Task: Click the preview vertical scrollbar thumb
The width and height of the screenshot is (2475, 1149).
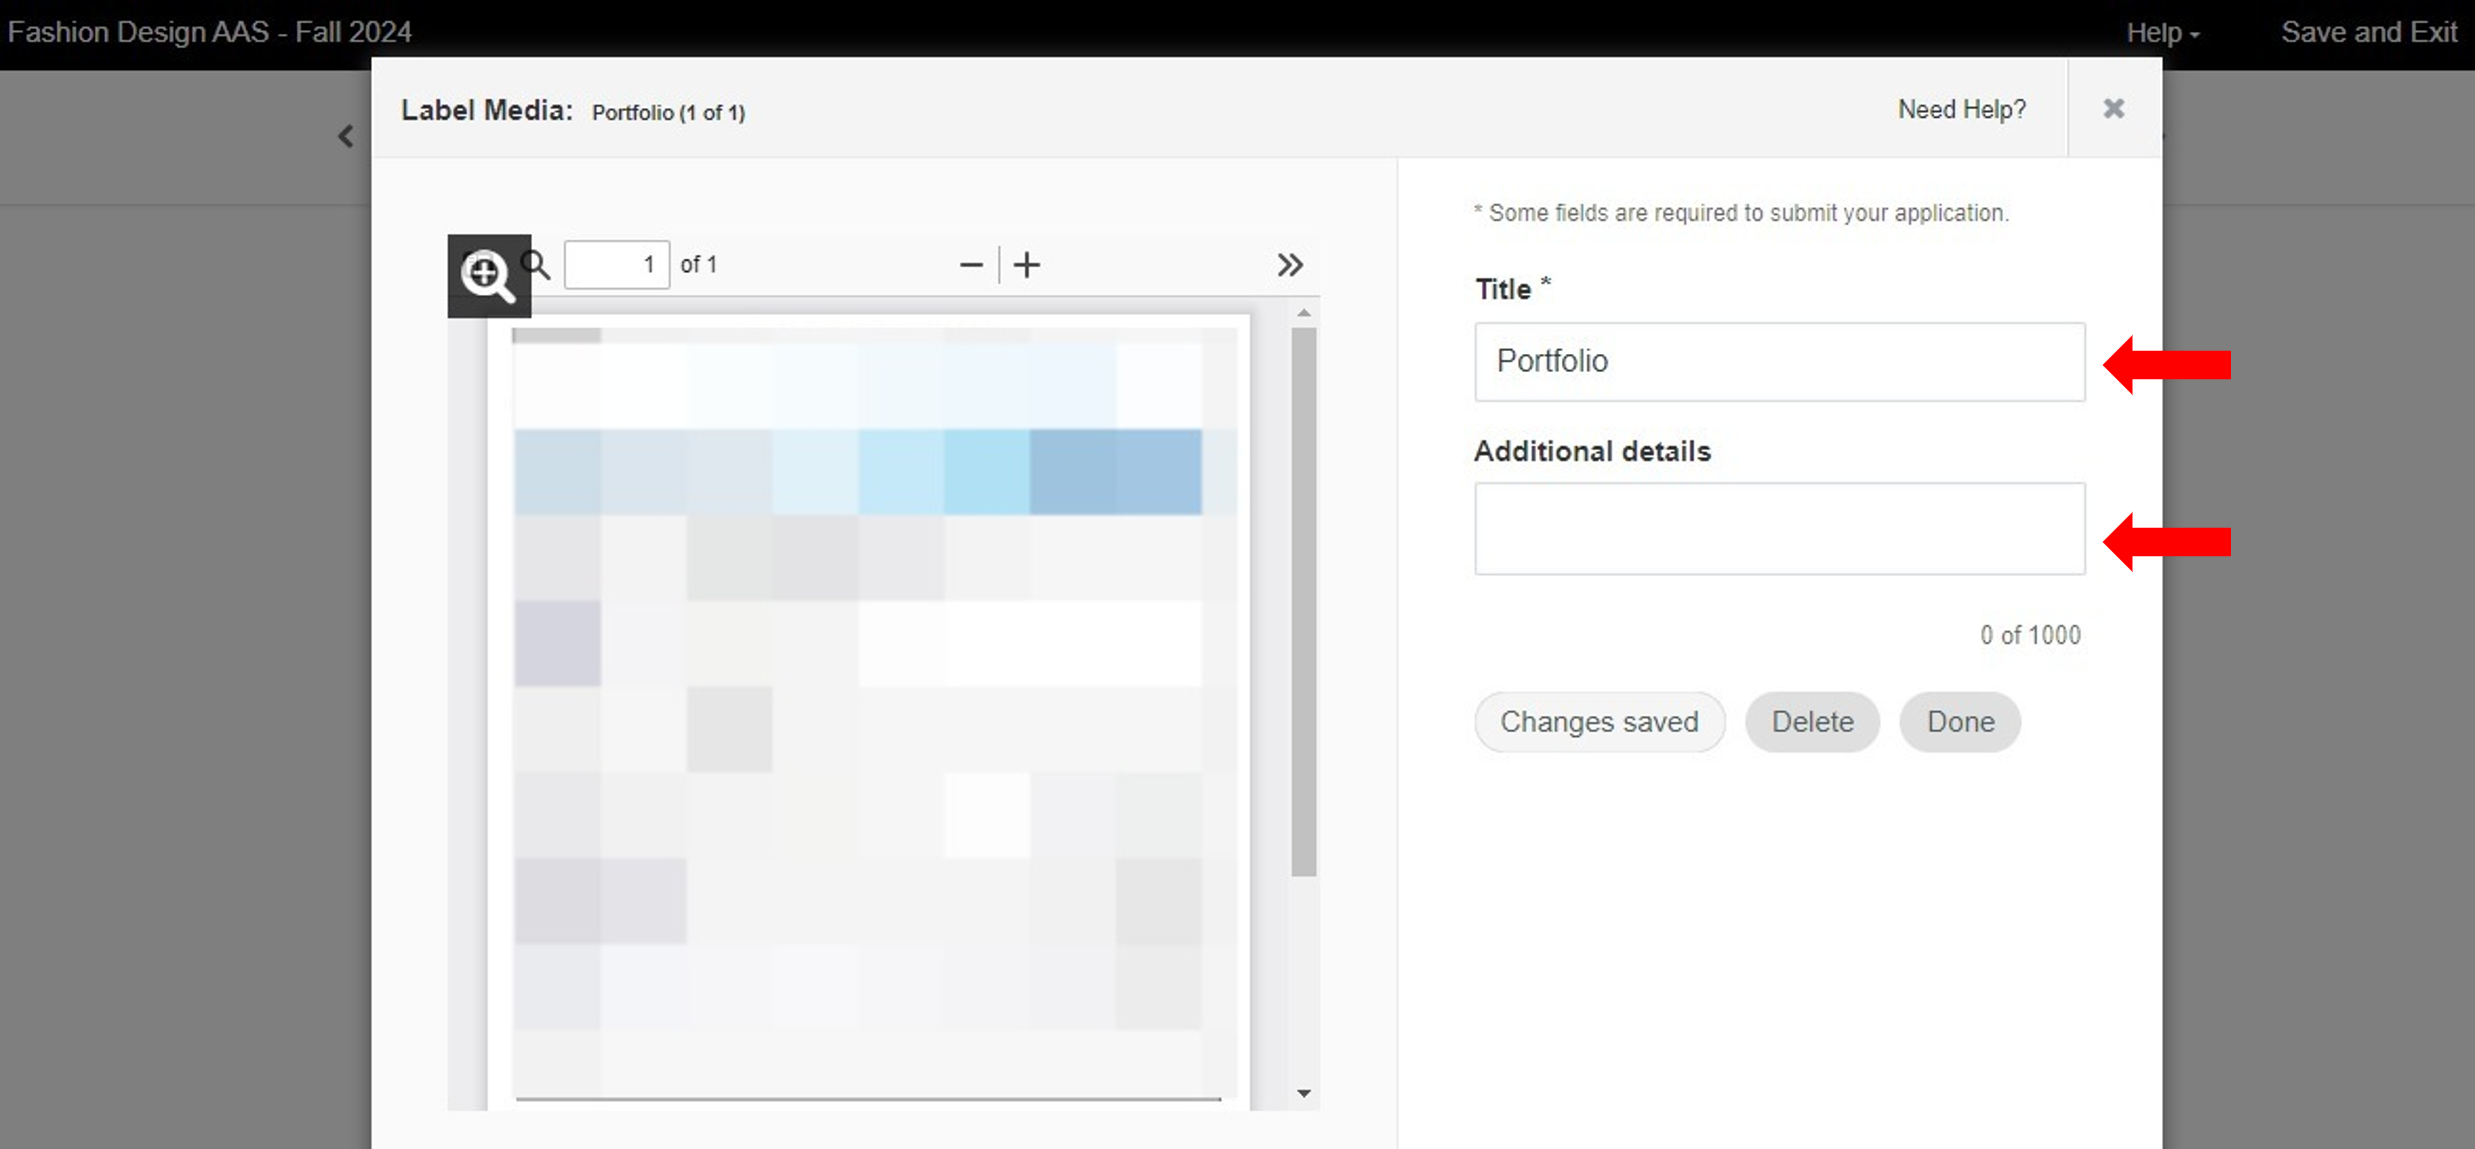Action: point(1303,600)
